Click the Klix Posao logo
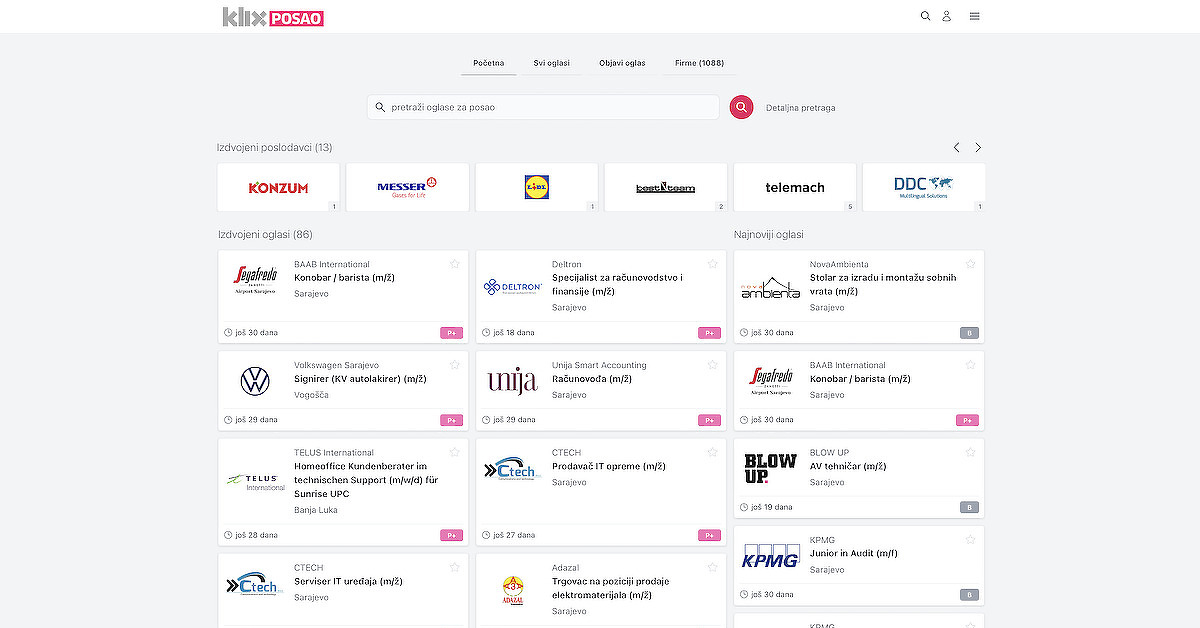 click(x=273, y=17)
